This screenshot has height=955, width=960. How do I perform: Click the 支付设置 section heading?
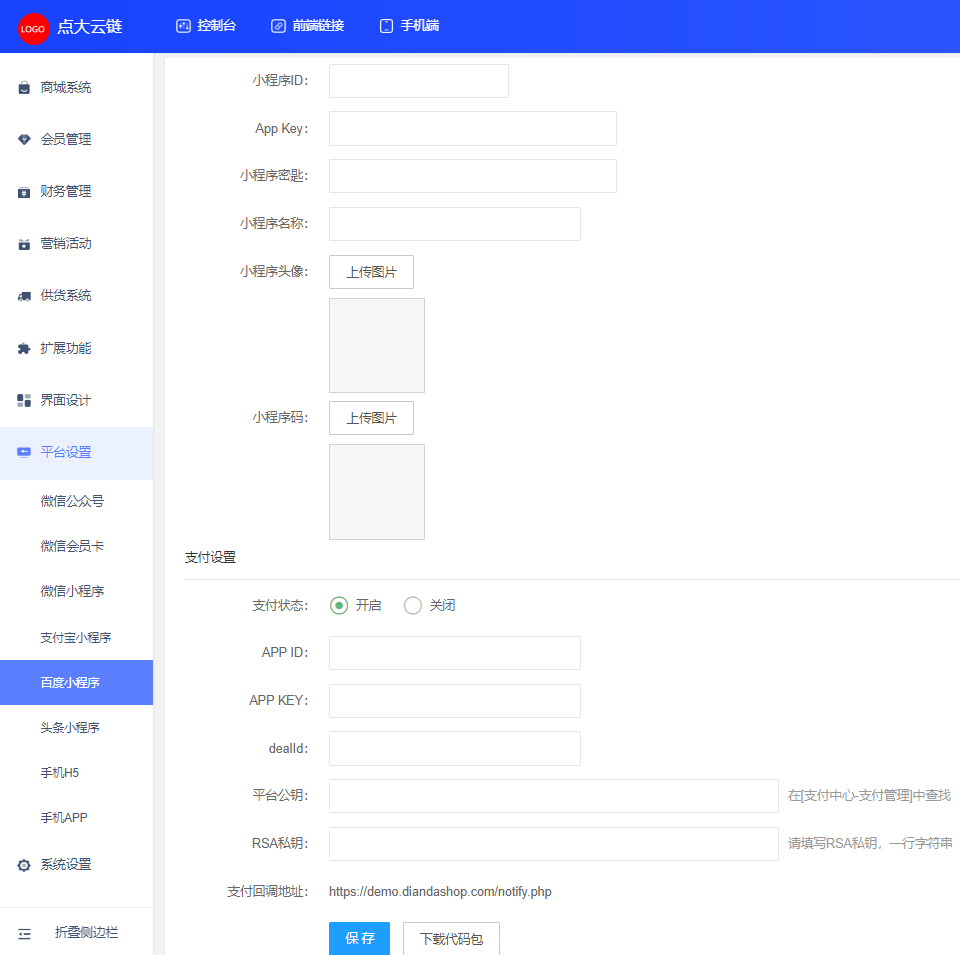(211, 558)
